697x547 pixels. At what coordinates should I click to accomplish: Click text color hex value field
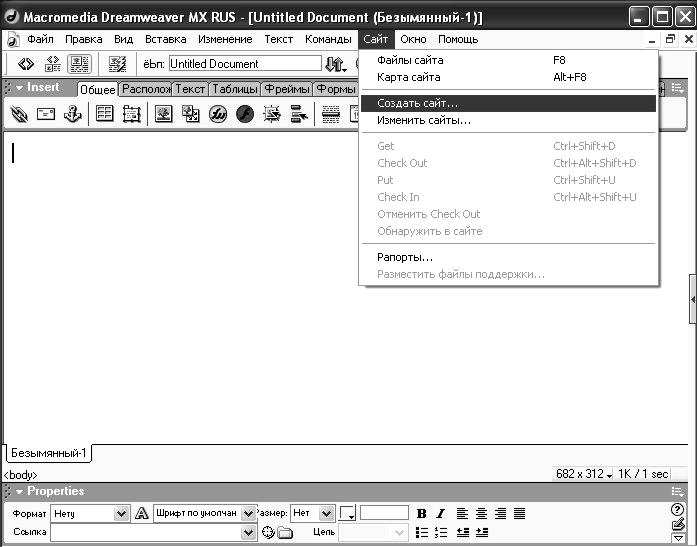click(x=385, y=513)
